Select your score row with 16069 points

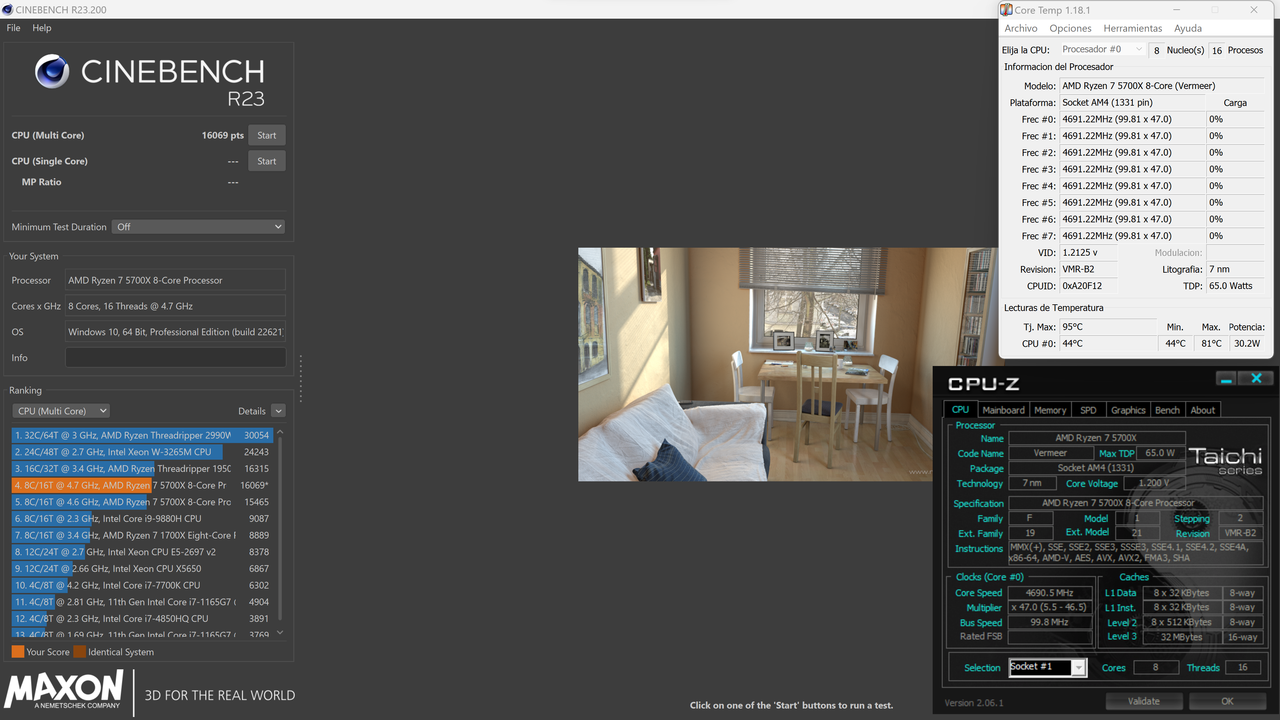[x=142, y=485]
